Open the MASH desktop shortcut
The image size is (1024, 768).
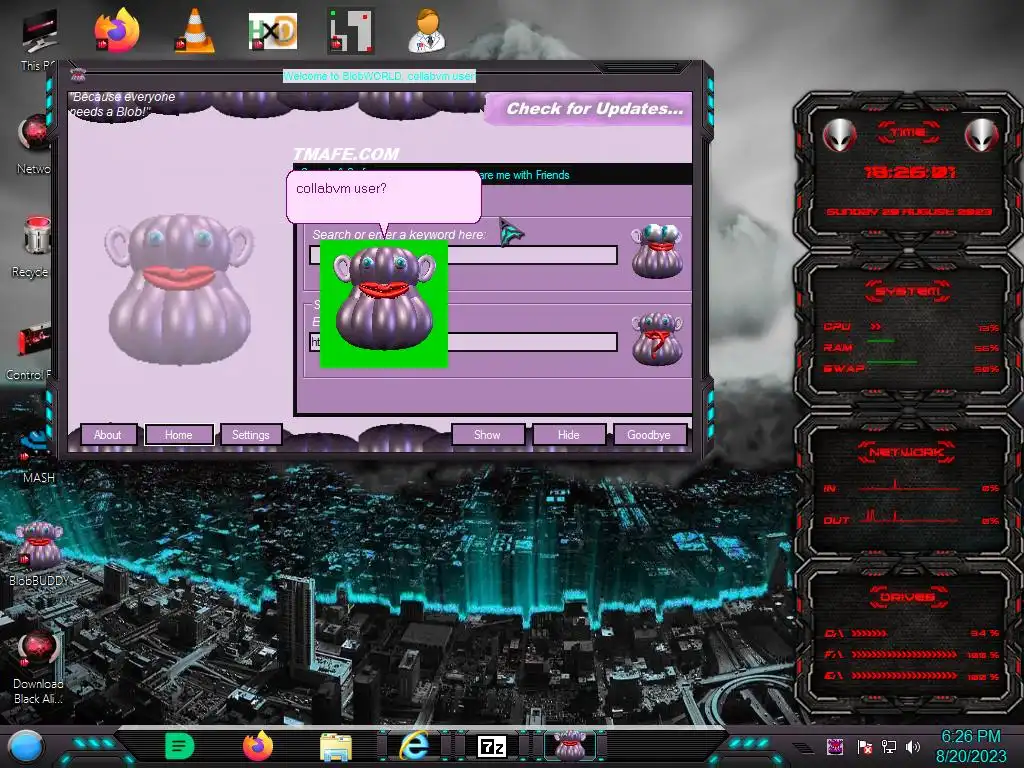tap(37, 454)
